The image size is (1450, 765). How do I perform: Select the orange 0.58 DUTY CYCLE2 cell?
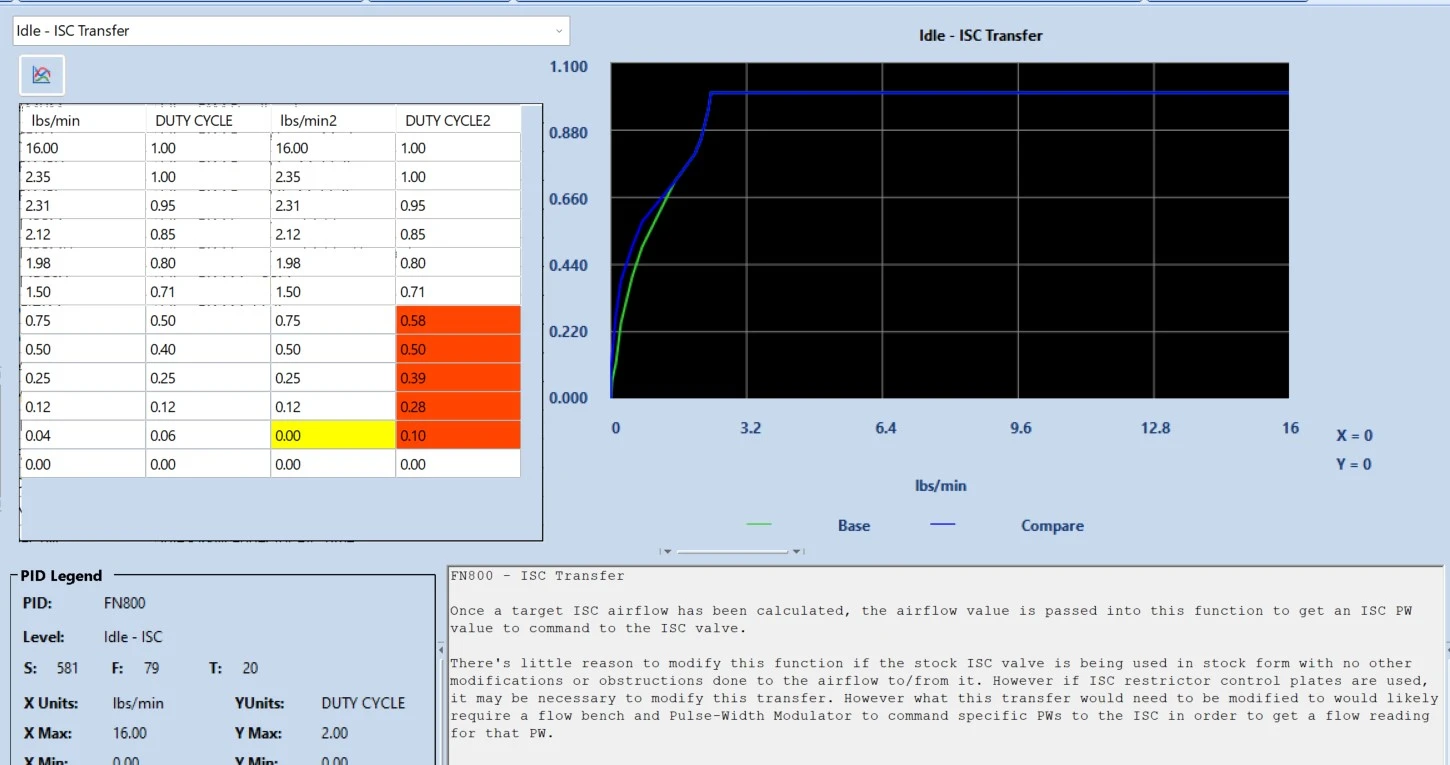(x=458, y=320)
